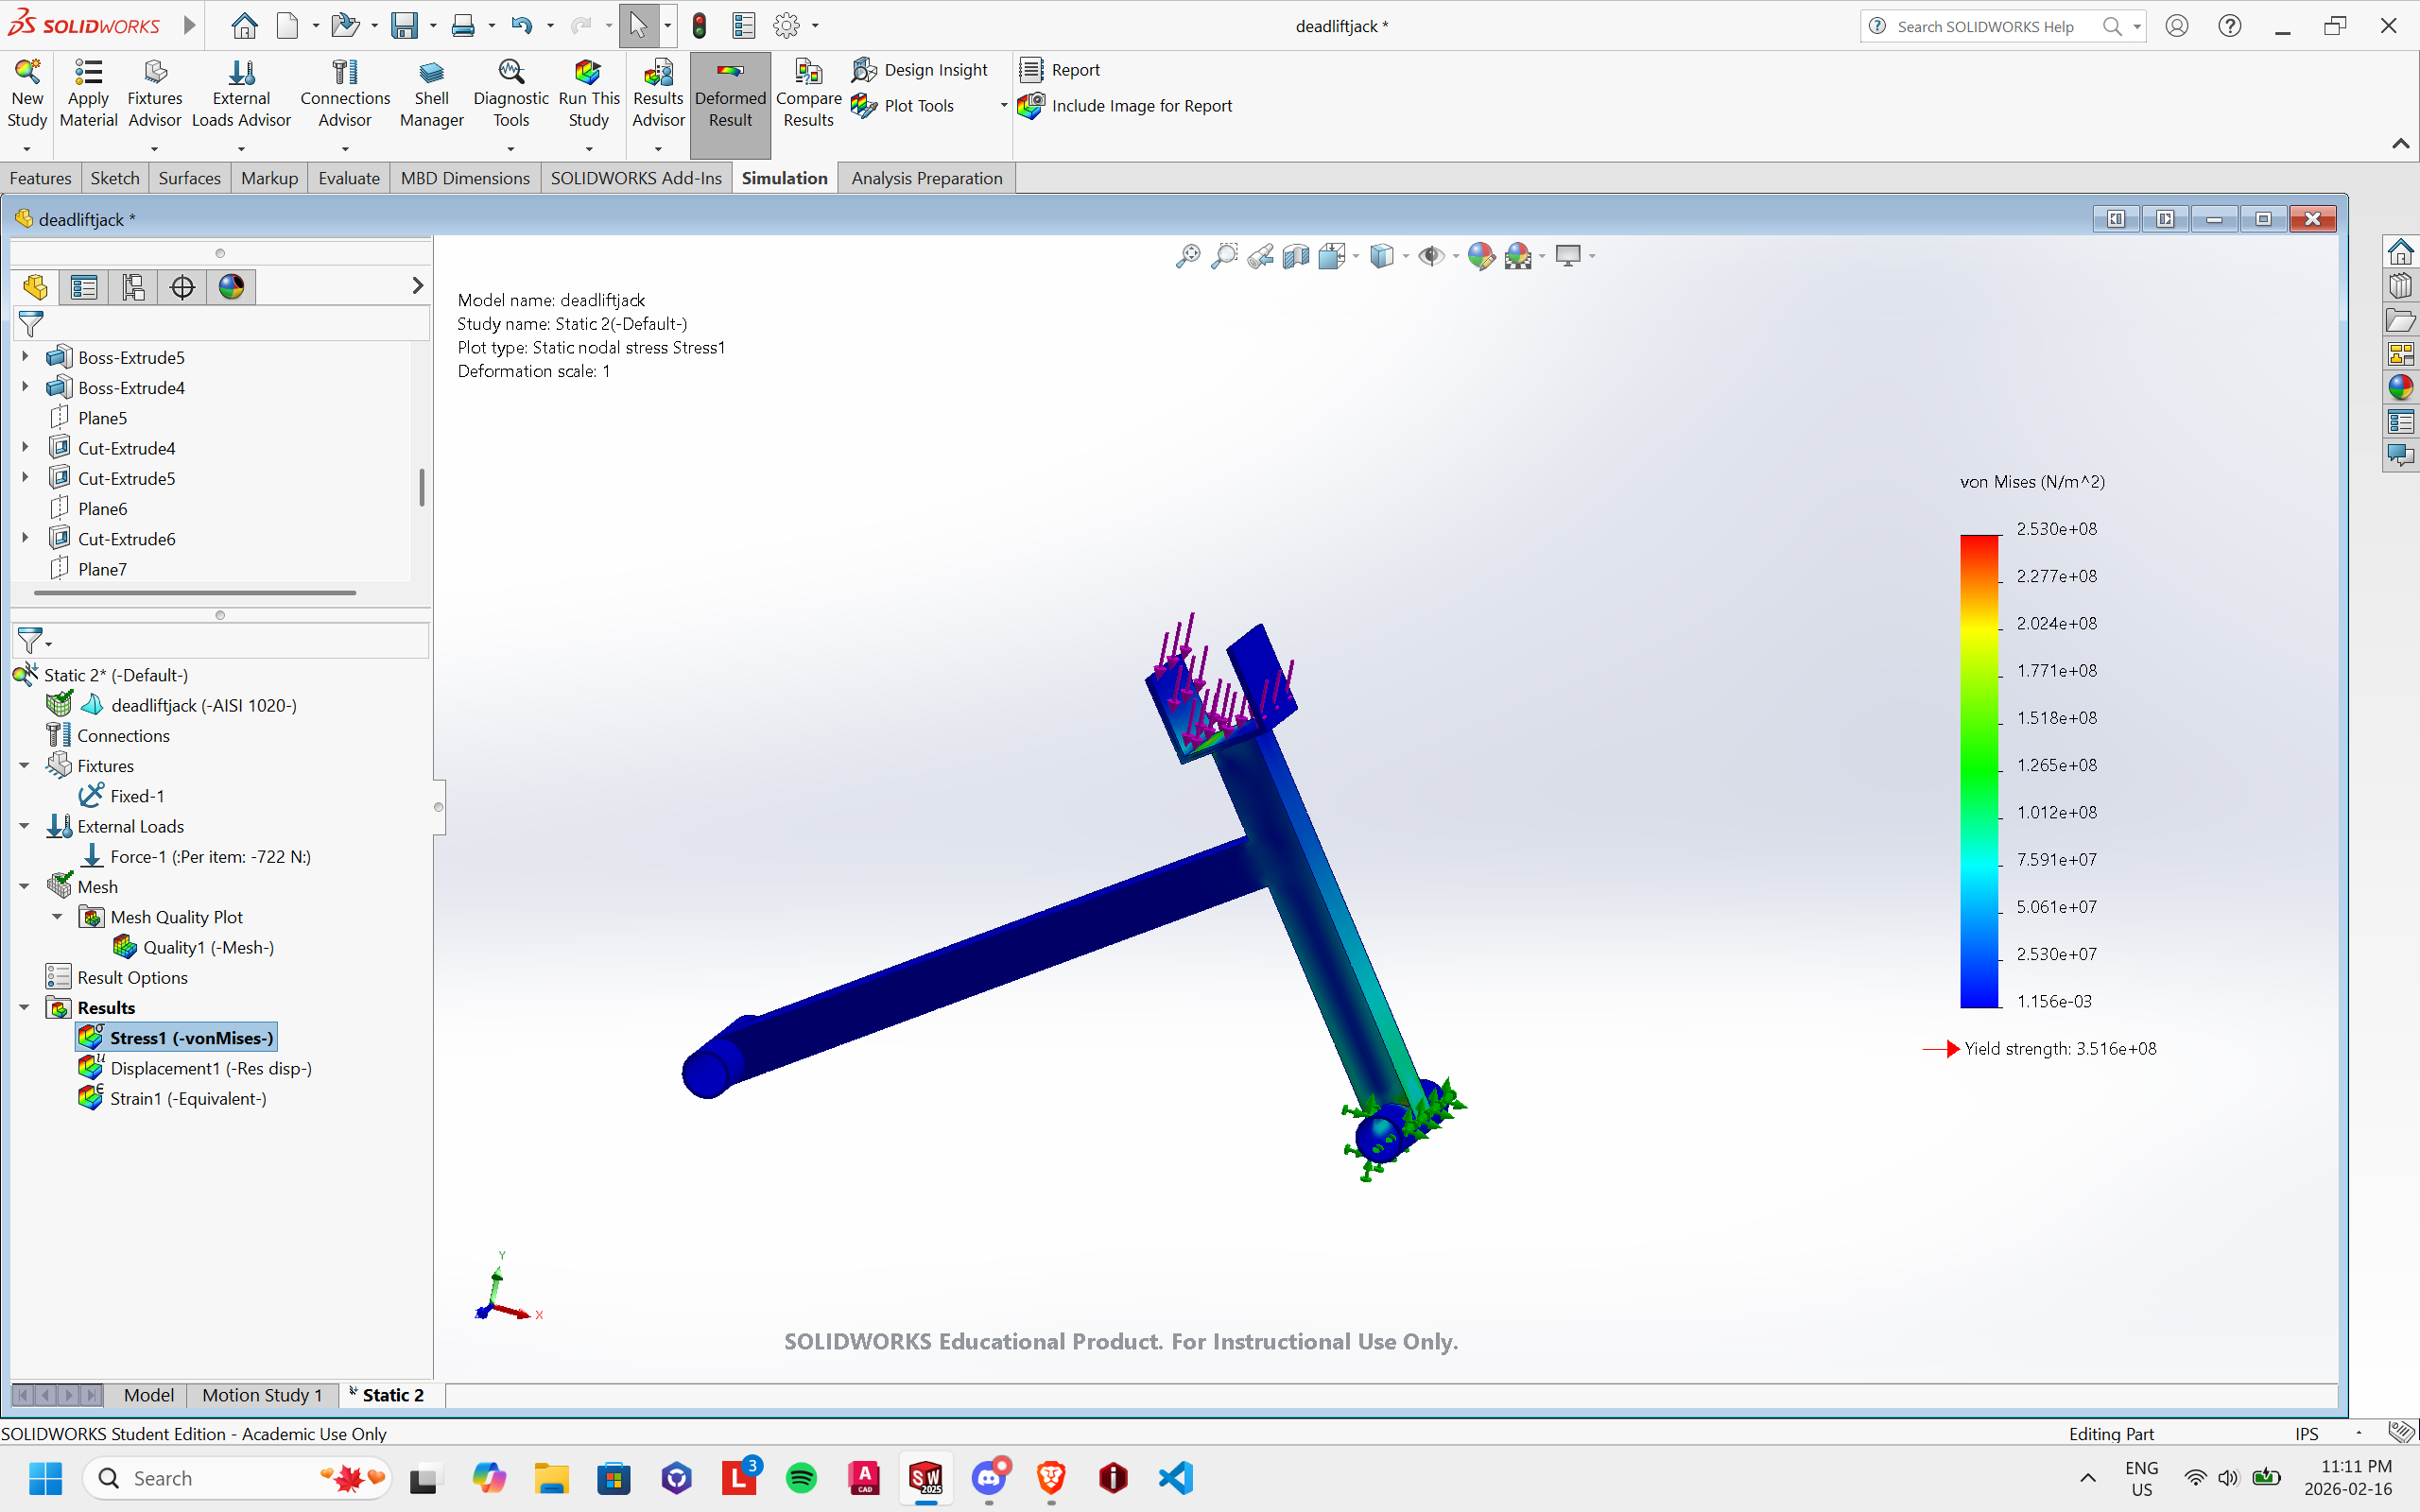This screenshot has height=1512, width=2420.
Task: Click Design Insight plot tool
Action: pyautogui.click(x=919, y=70)
